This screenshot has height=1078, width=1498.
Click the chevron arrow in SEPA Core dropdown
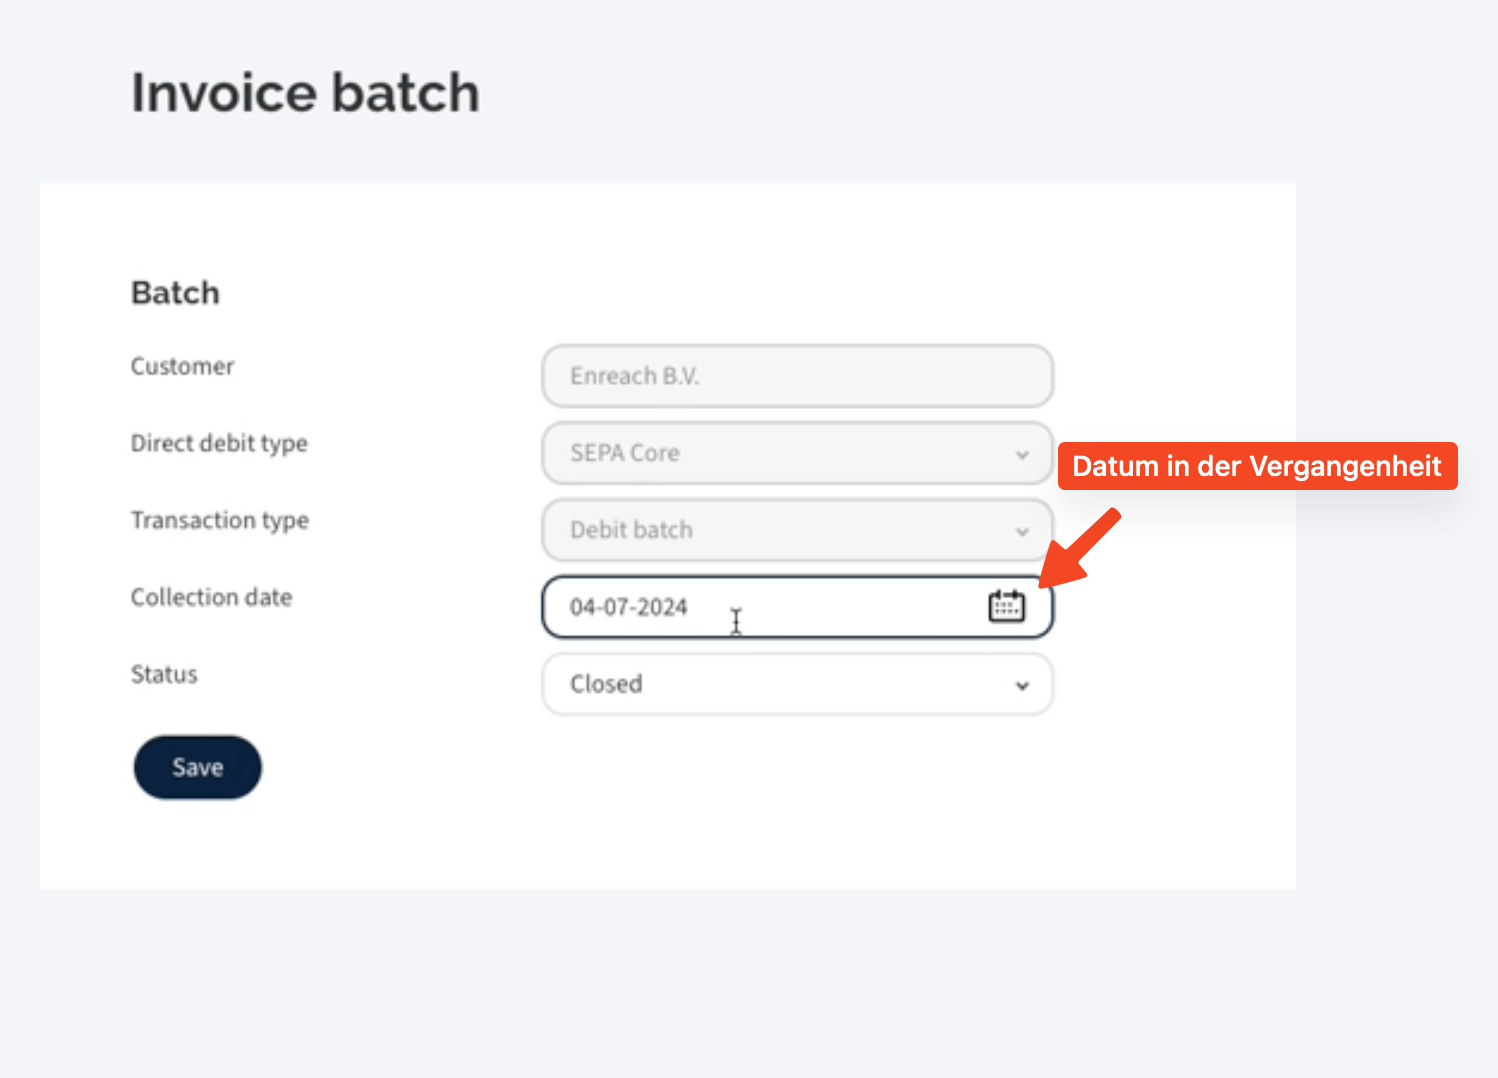1022,454
